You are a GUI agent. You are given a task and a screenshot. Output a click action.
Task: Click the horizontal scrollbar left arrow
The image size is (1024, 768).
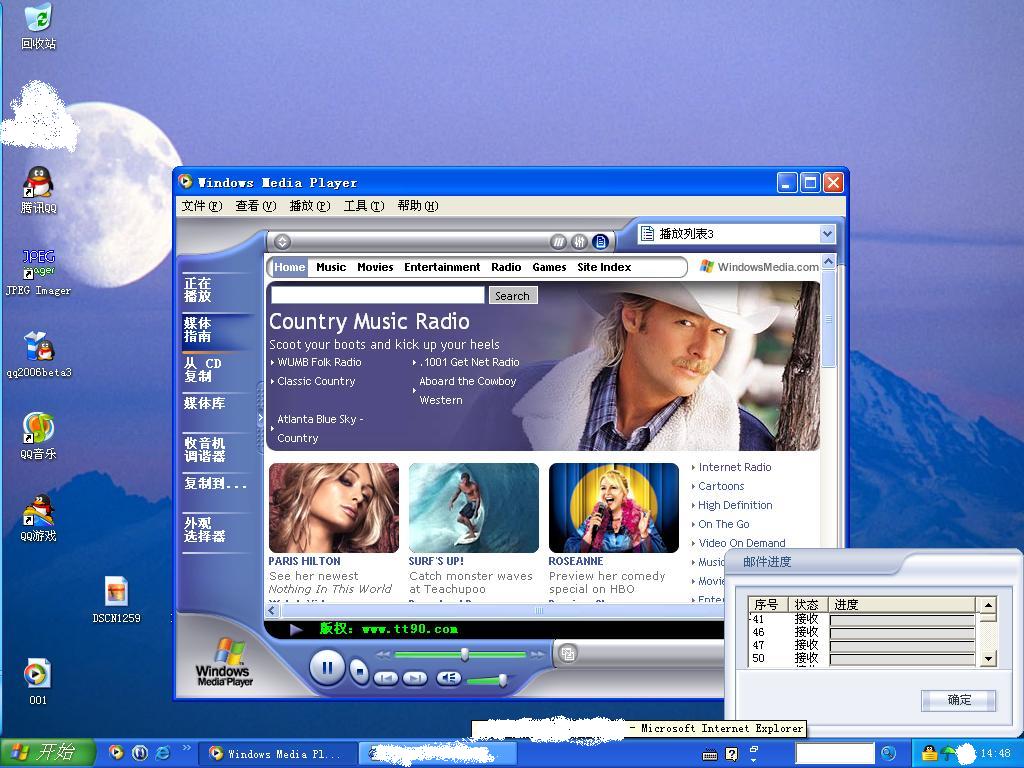(x=272, y=611)
